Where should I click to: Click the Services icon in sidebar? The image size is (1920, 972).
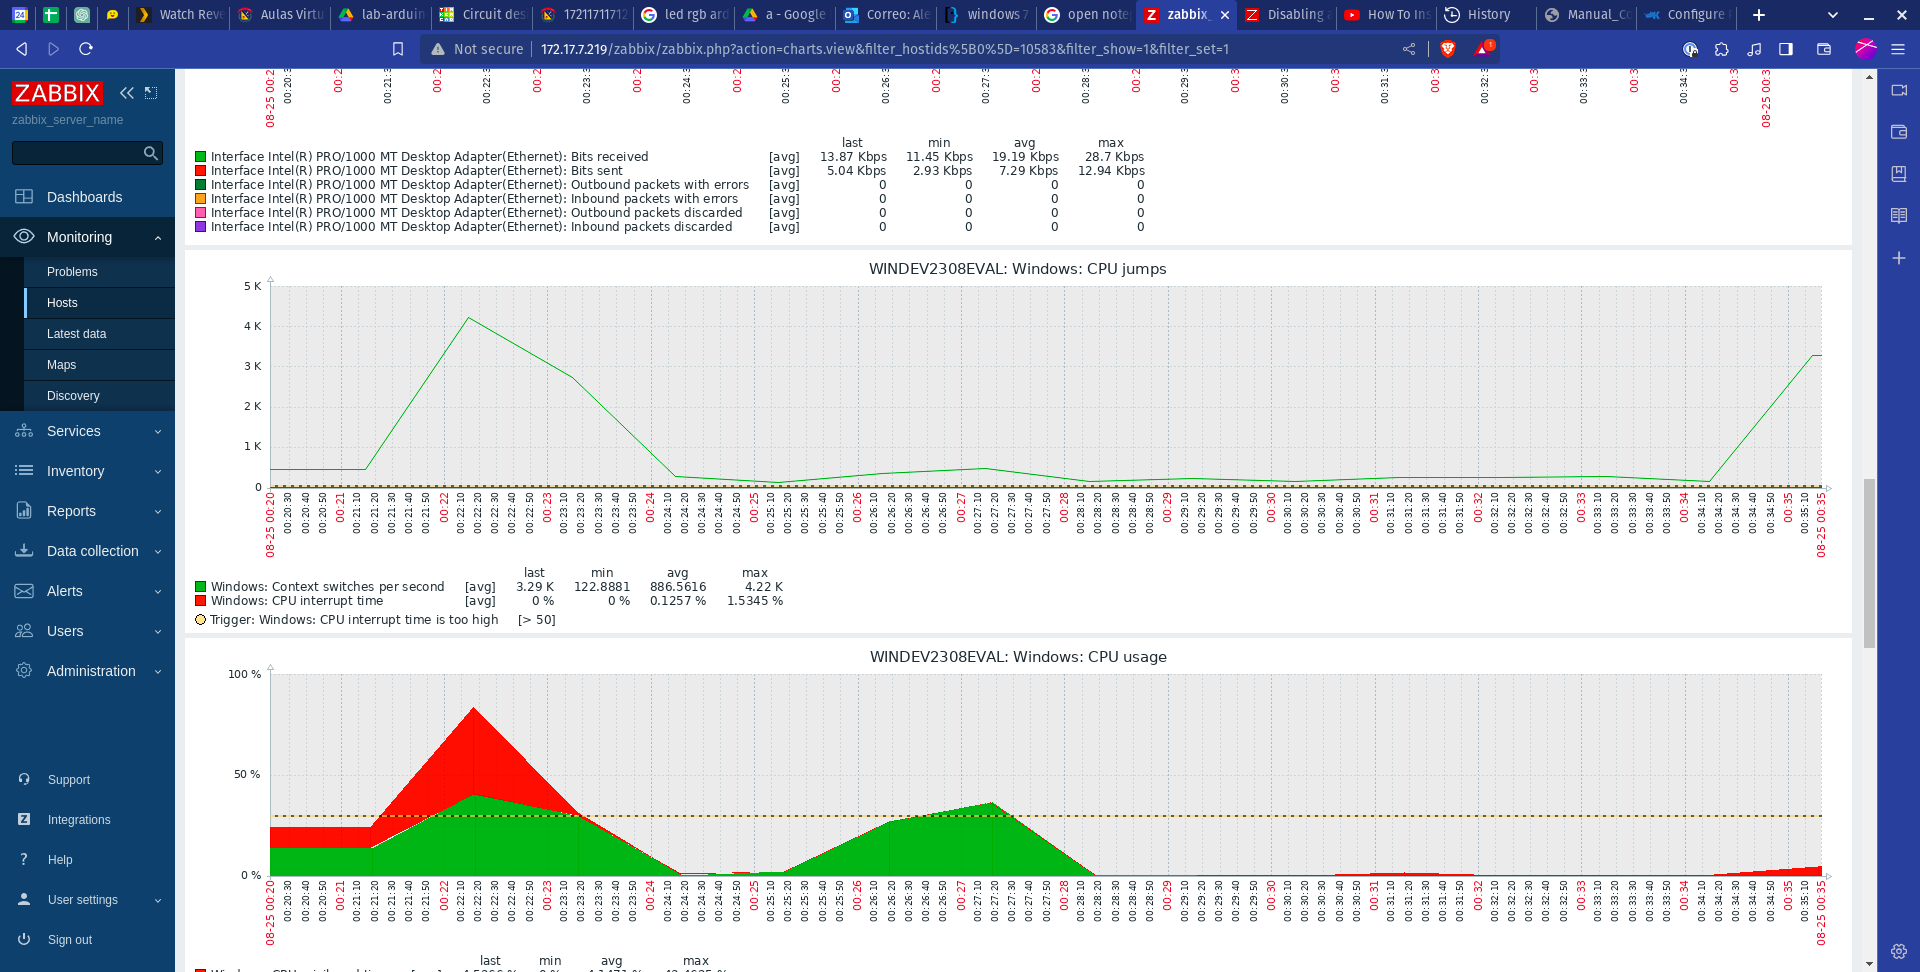tap(24, 431)
